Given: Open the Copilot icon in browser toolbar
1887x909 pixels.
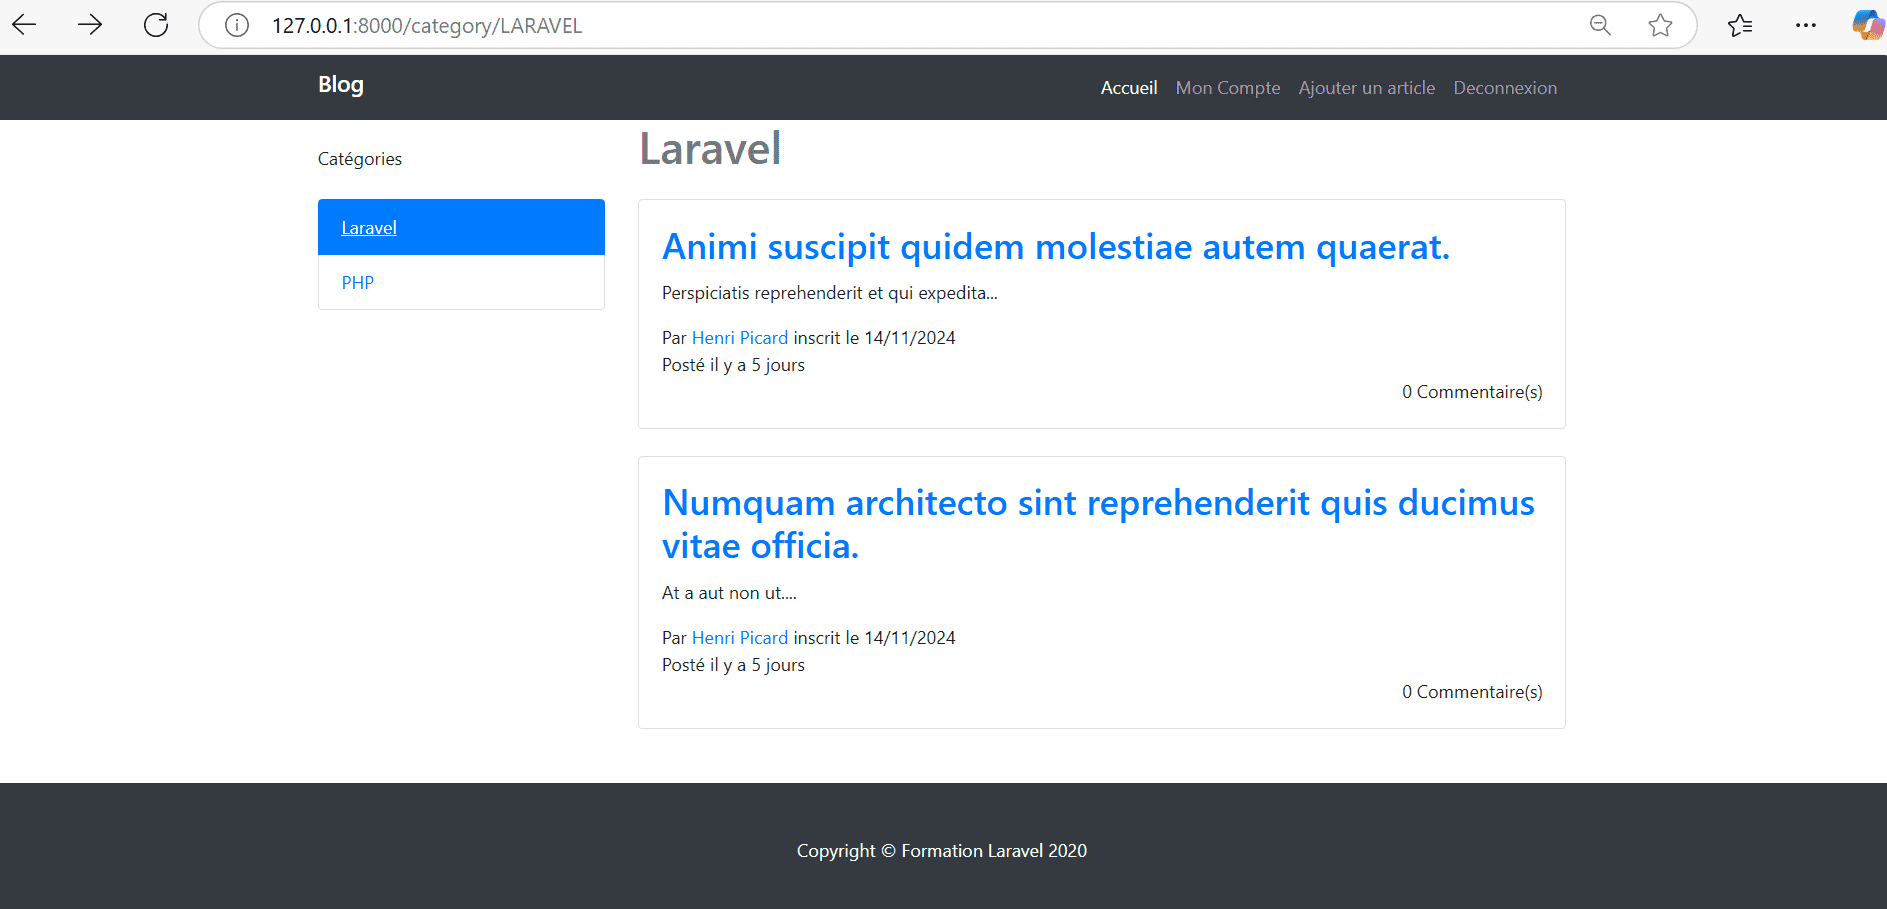Looking at the screenshot, I should (x=1867, y=25).
